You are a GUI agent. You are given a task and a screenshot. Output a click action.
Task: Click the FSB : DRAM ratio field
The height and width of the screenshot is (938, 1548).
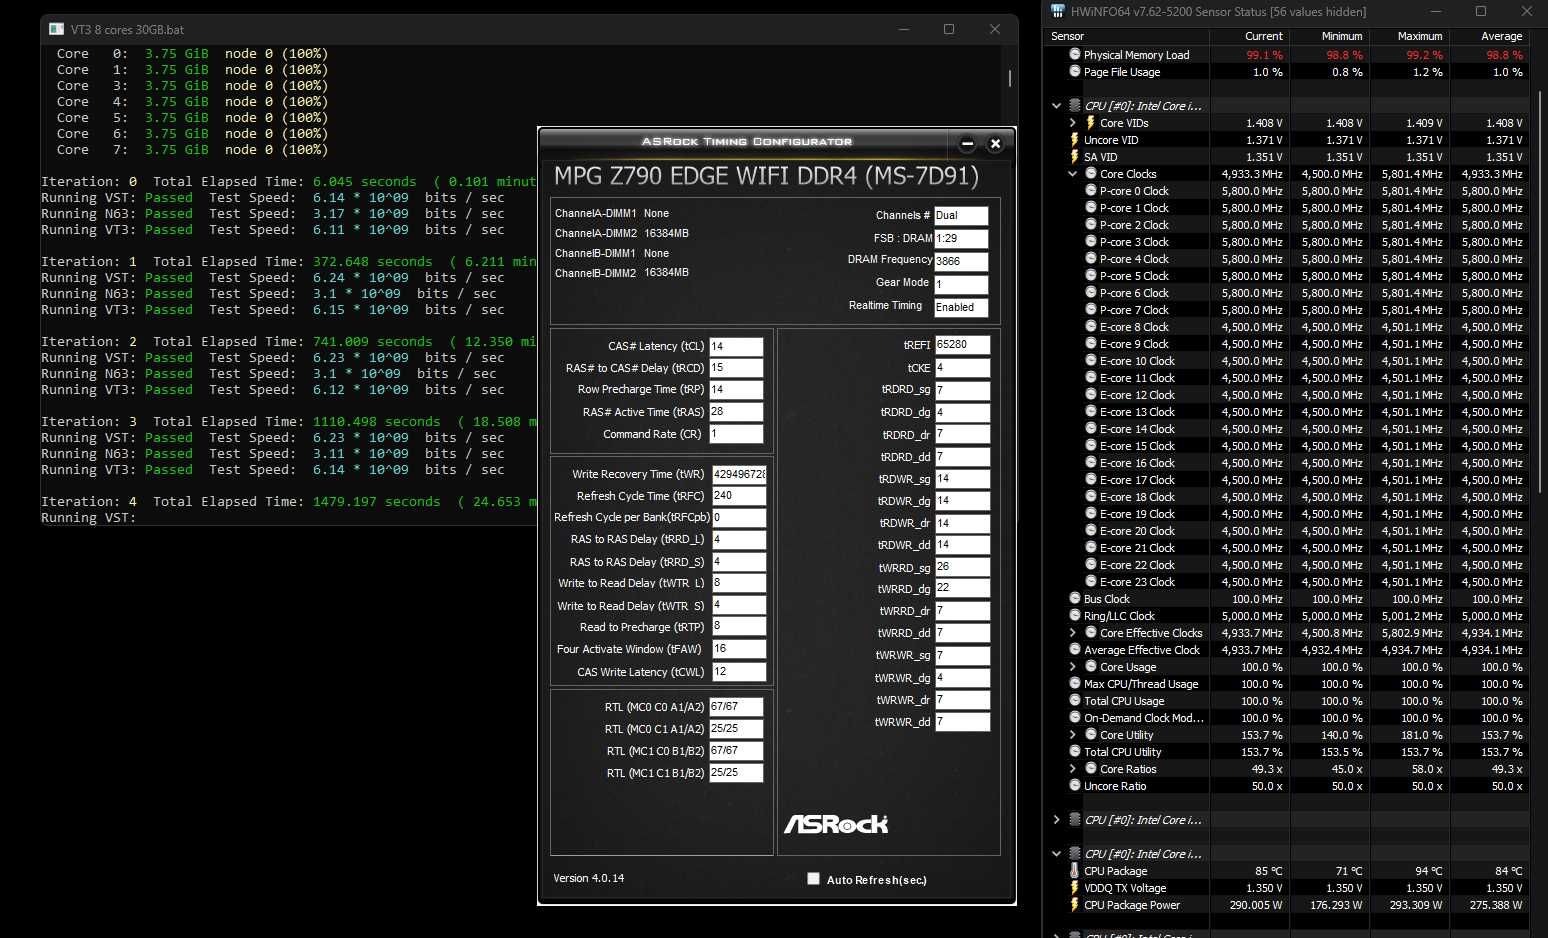pyautogui.click(x=961, y=238)
